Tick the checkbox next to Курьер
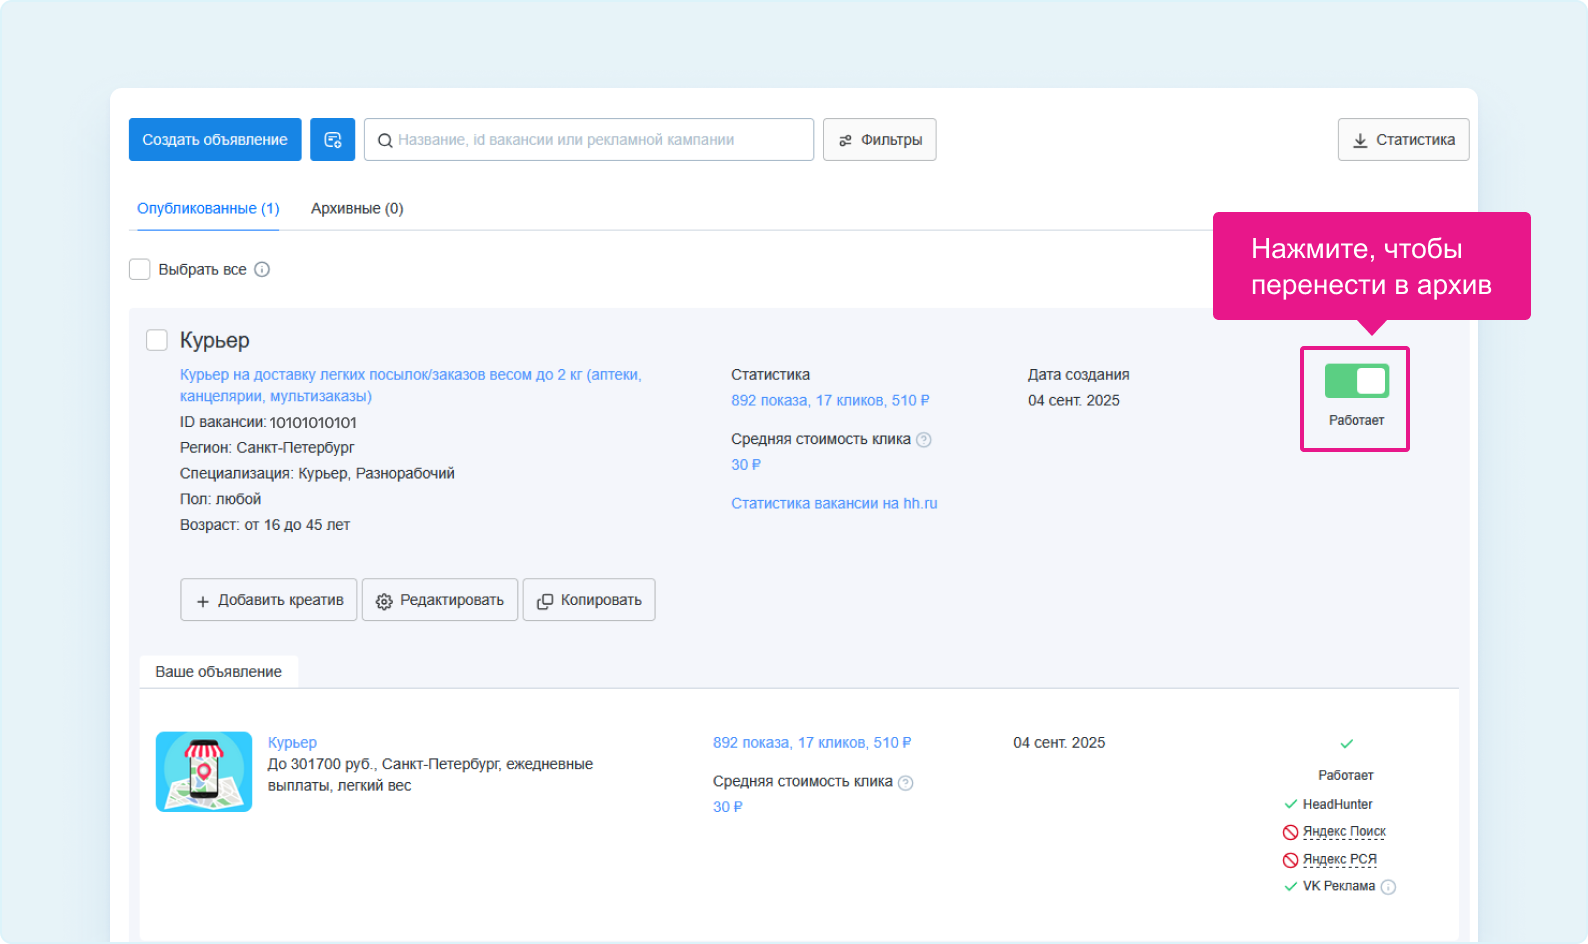 coord(157,341)
